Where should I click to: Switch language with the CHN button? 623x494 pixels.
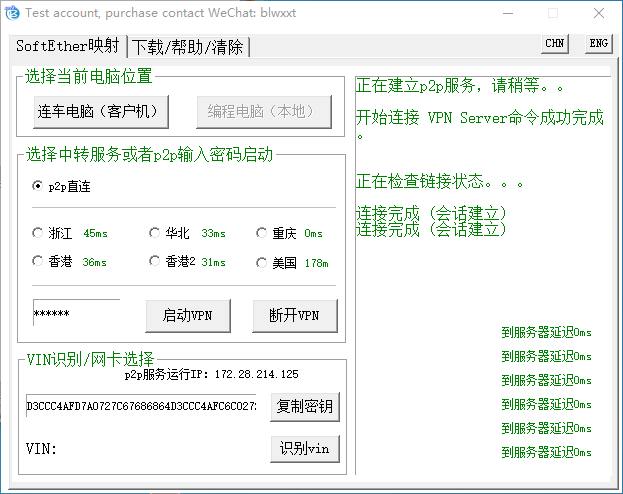pyautogui.click(x=555, y=43)
